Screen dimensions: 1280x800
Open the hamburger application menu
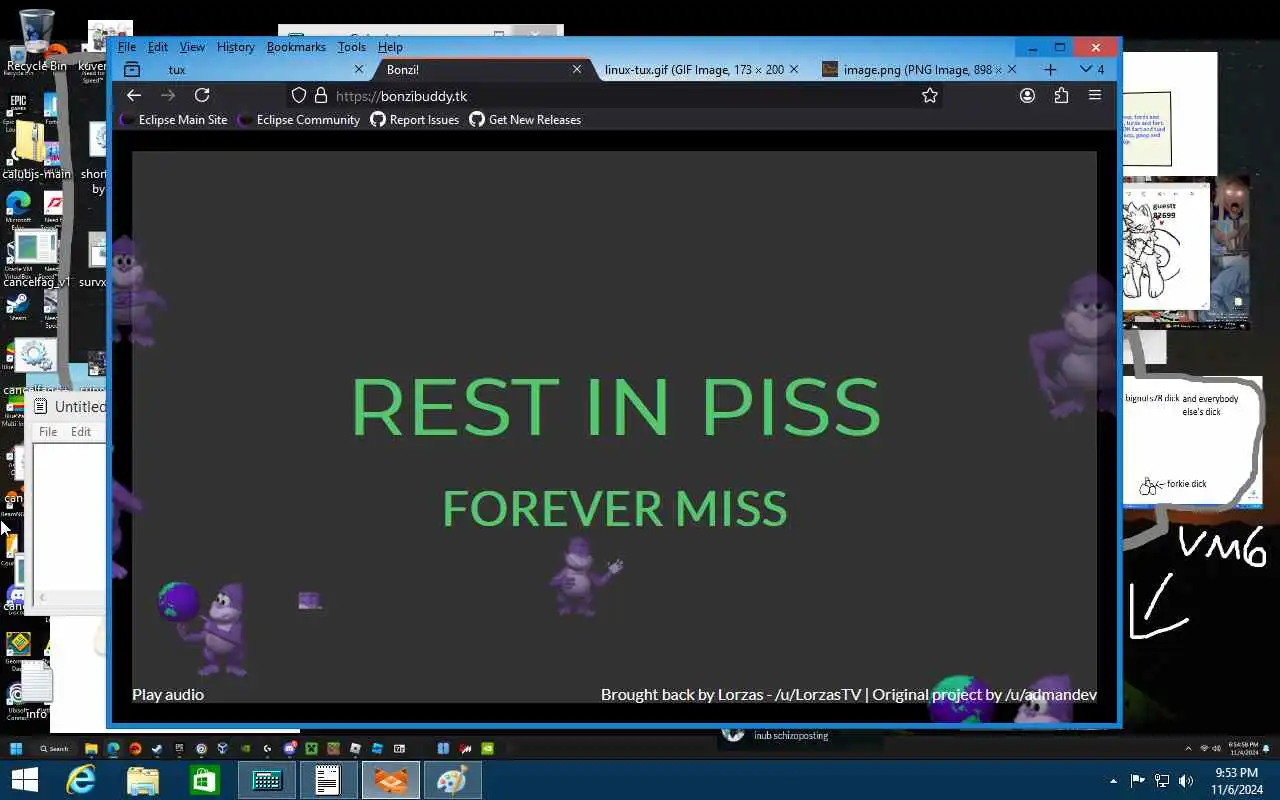(x=1095, y=95)
